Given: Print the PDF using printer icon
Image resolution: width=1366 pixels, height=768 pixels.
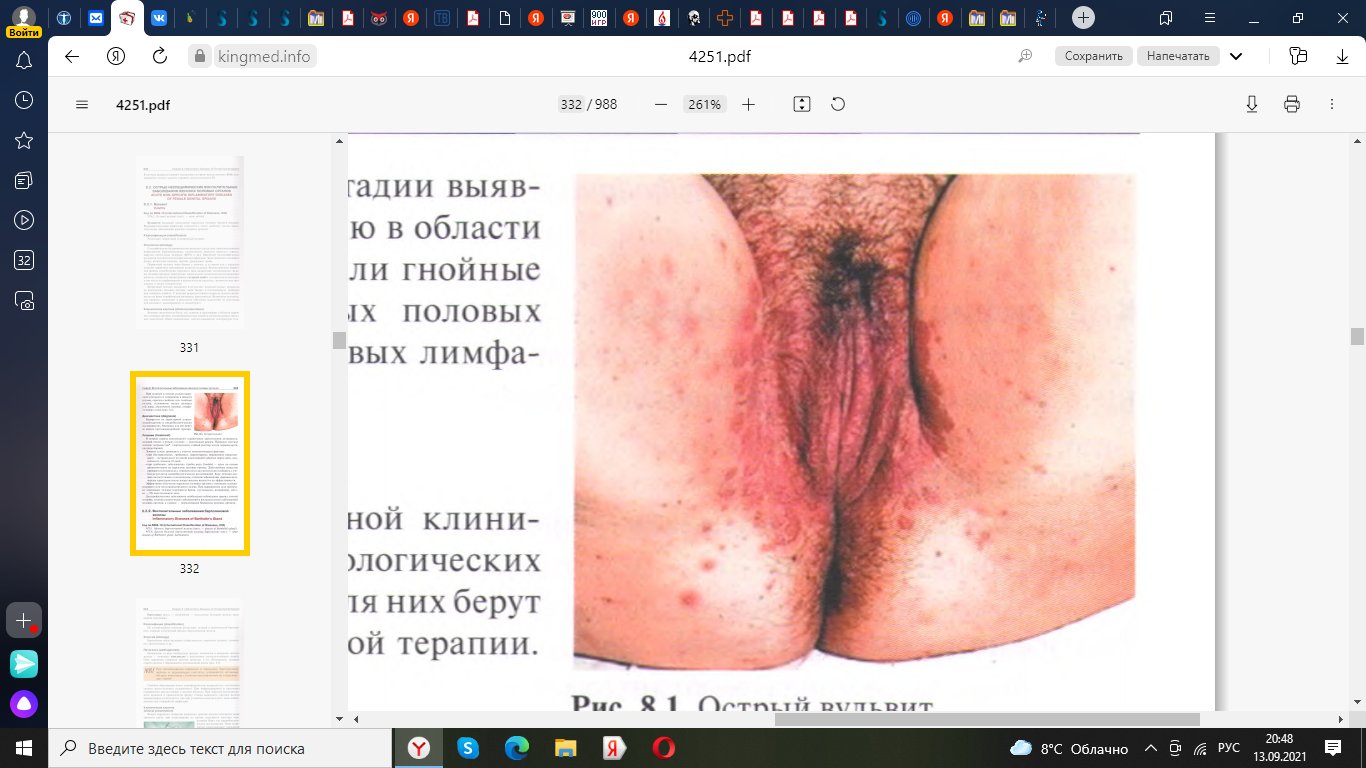Looking at the screenshot, I should point(1291,105).
